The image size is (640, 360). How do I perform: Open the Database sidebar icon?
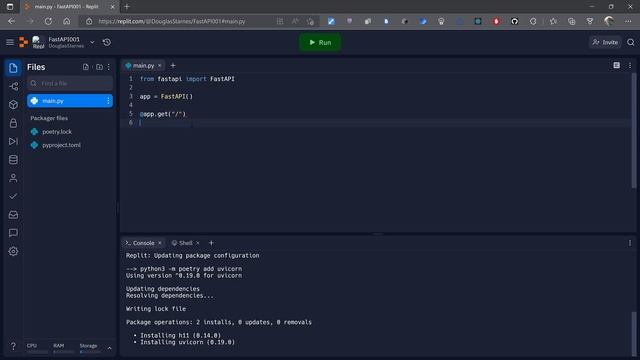13,160
